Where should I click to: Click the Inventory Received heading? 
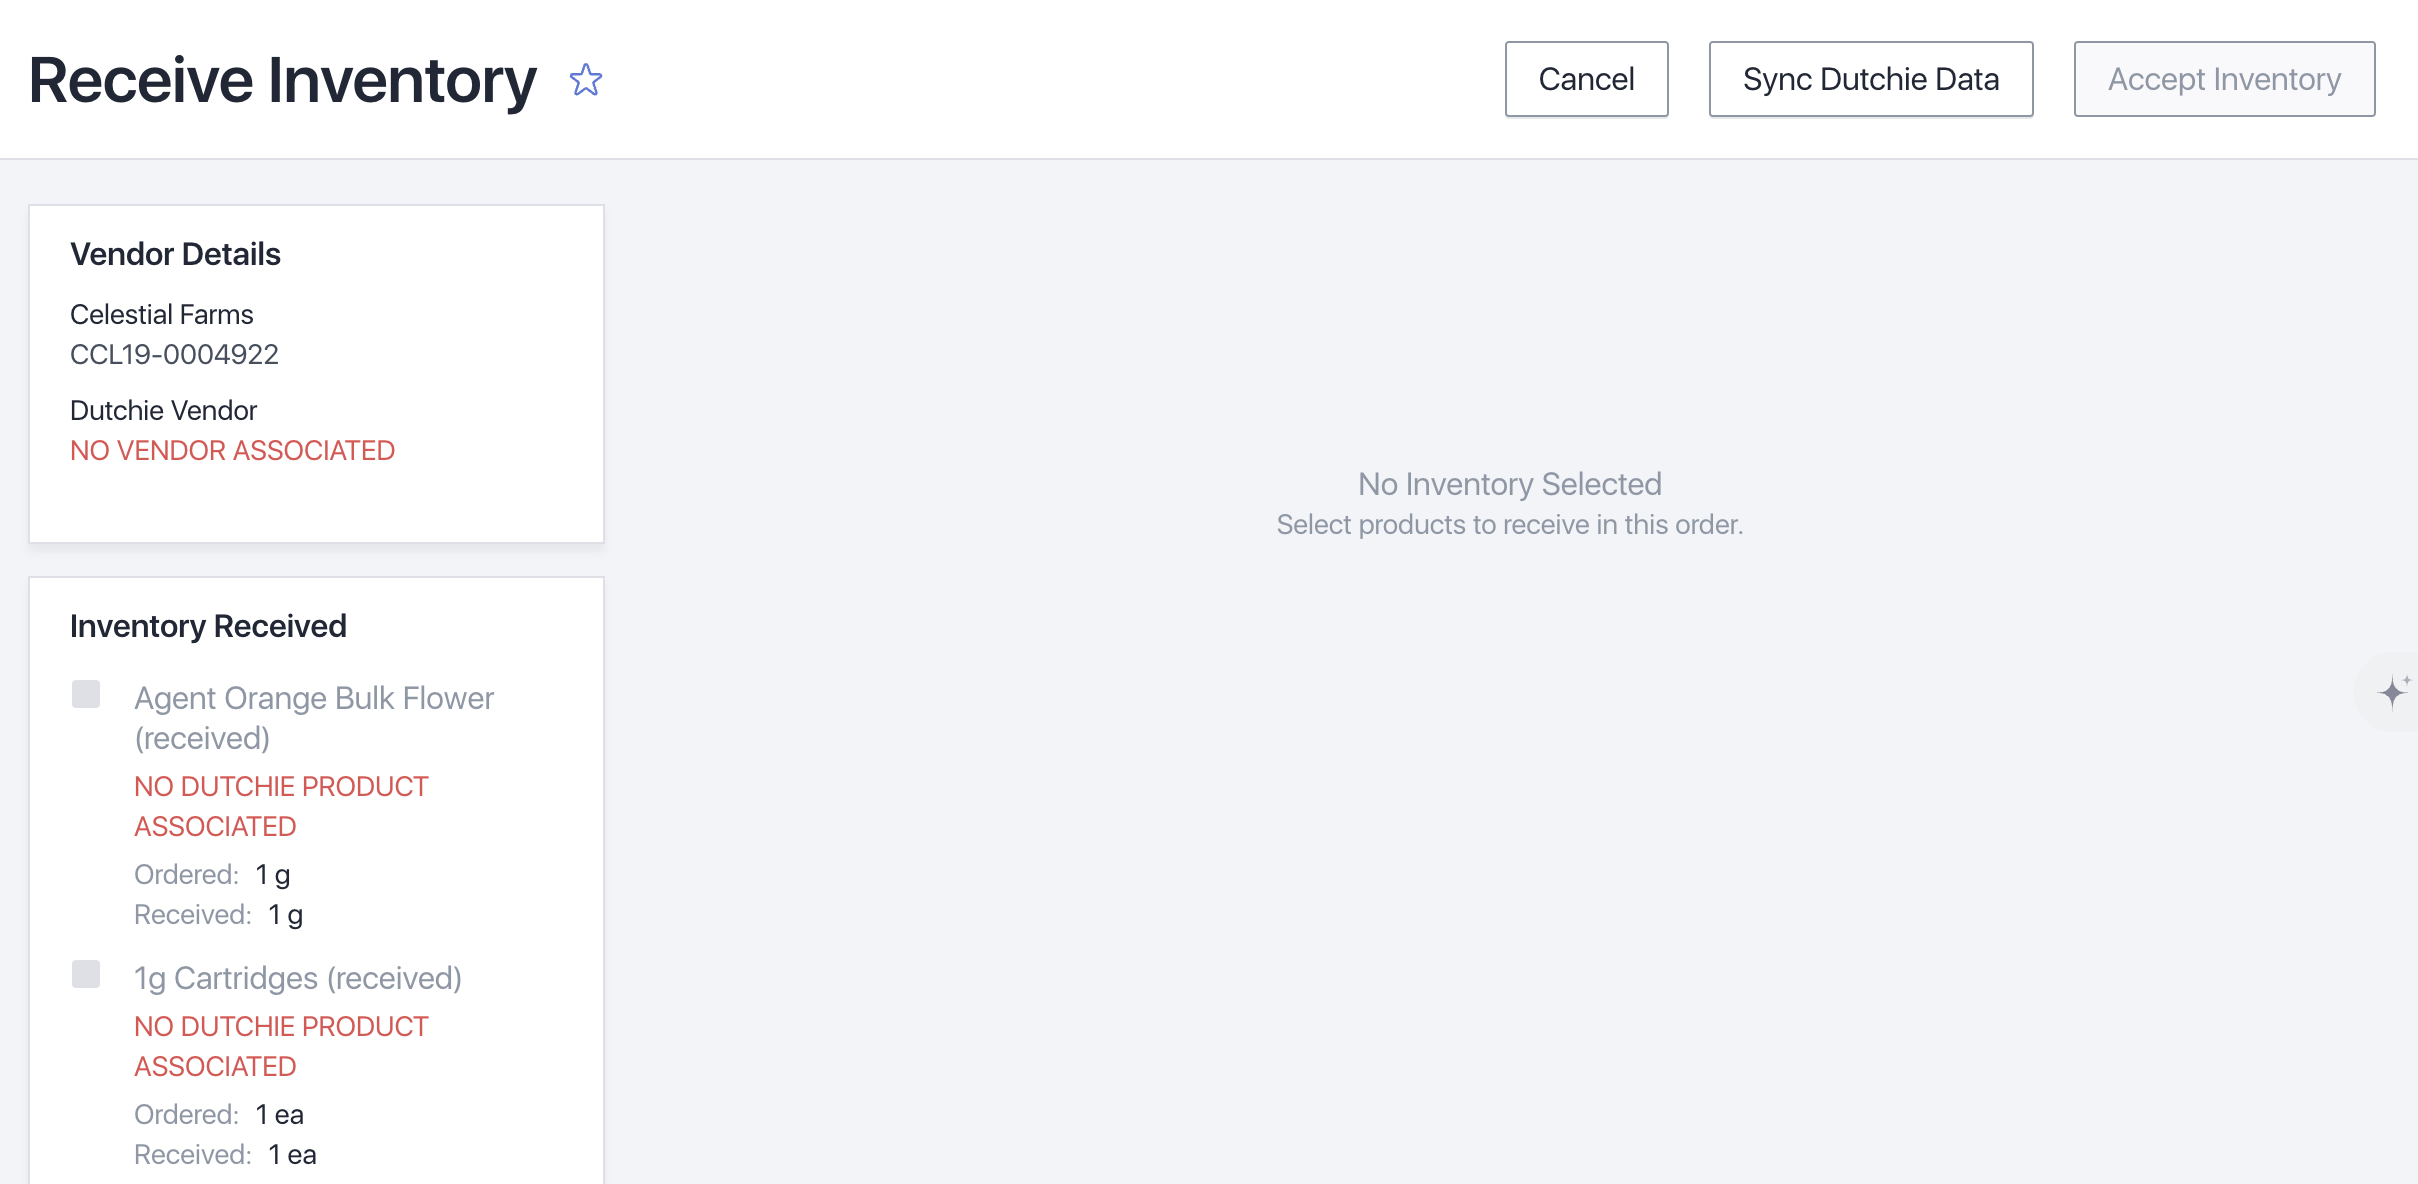click(x=208, y=626)
